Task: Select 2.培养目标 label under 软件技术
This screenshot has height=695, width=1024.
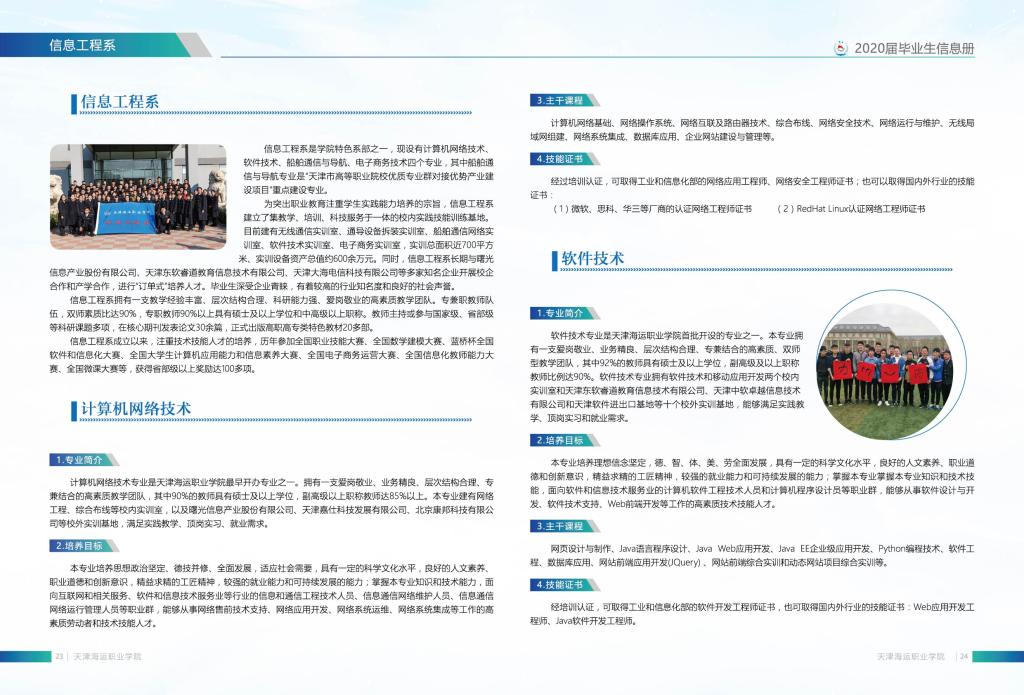Action: (x=560, y=440)
